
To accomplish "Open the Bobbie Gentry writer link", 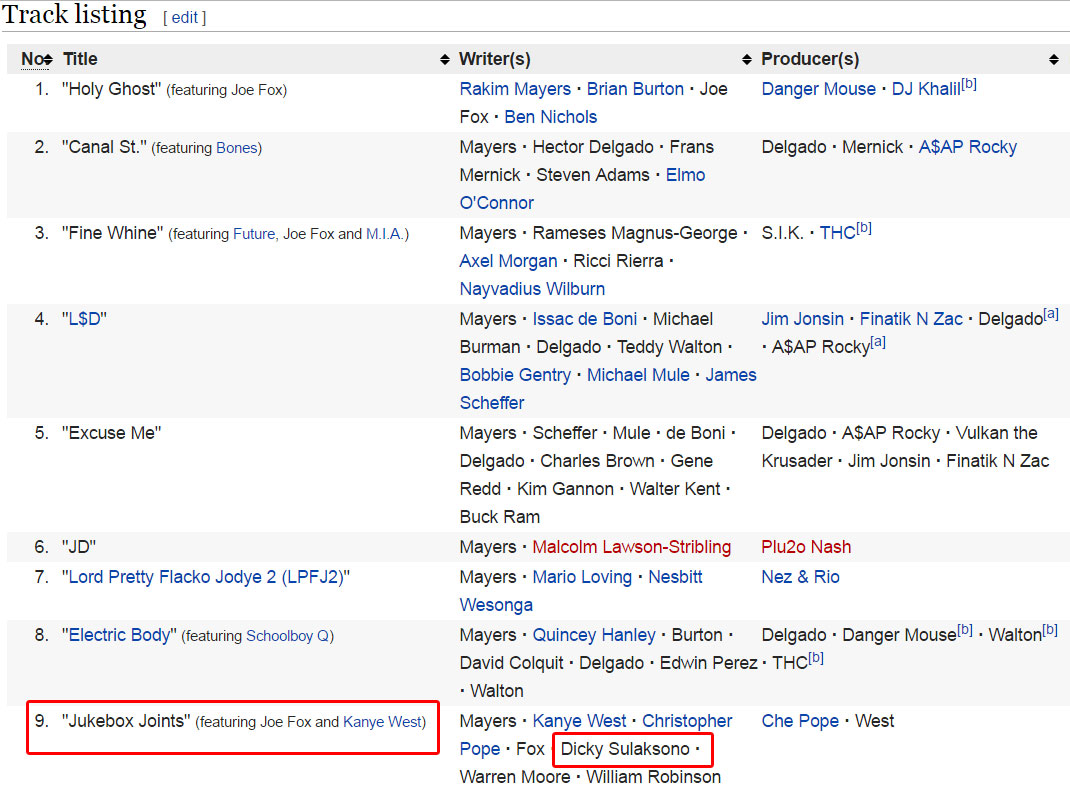I will click(x=515, y=375).
